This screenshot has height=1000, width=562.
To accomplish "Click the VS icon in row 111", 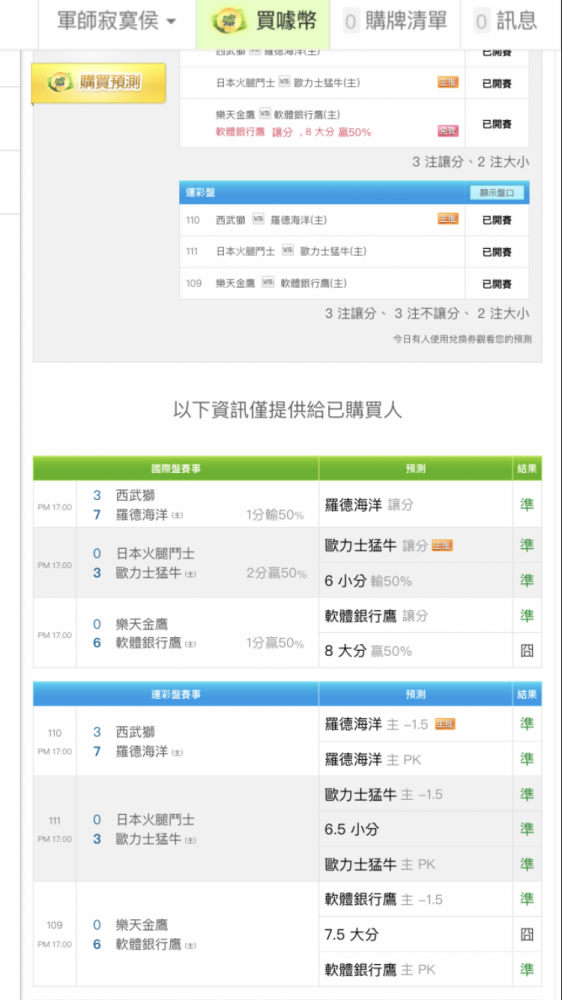I will pos(287,251).
